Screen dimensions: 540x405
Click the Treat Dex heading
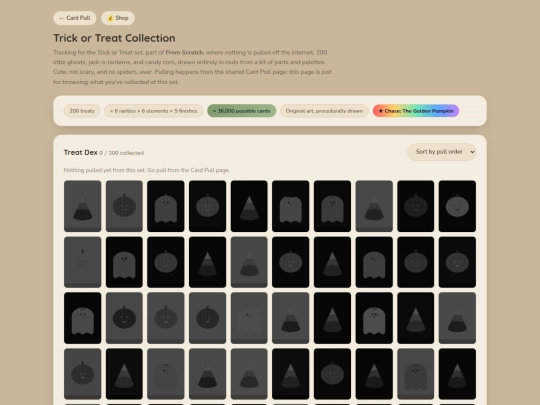point(81,152)
